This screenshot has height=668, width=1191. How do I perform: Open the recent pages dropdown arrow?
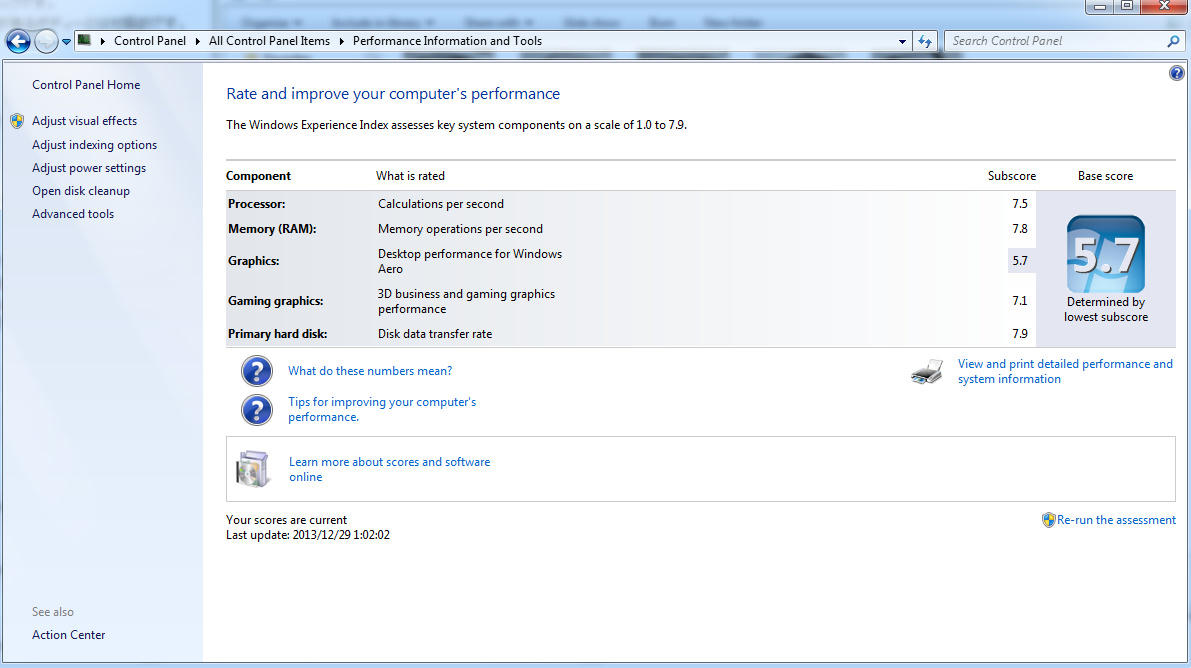tap(66, 42)
